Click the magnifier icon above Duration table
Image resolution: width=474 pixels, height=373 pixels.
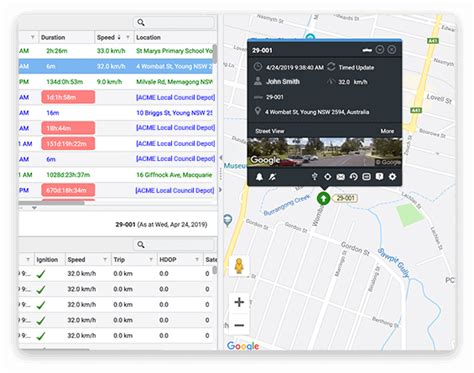click(141, 22)
